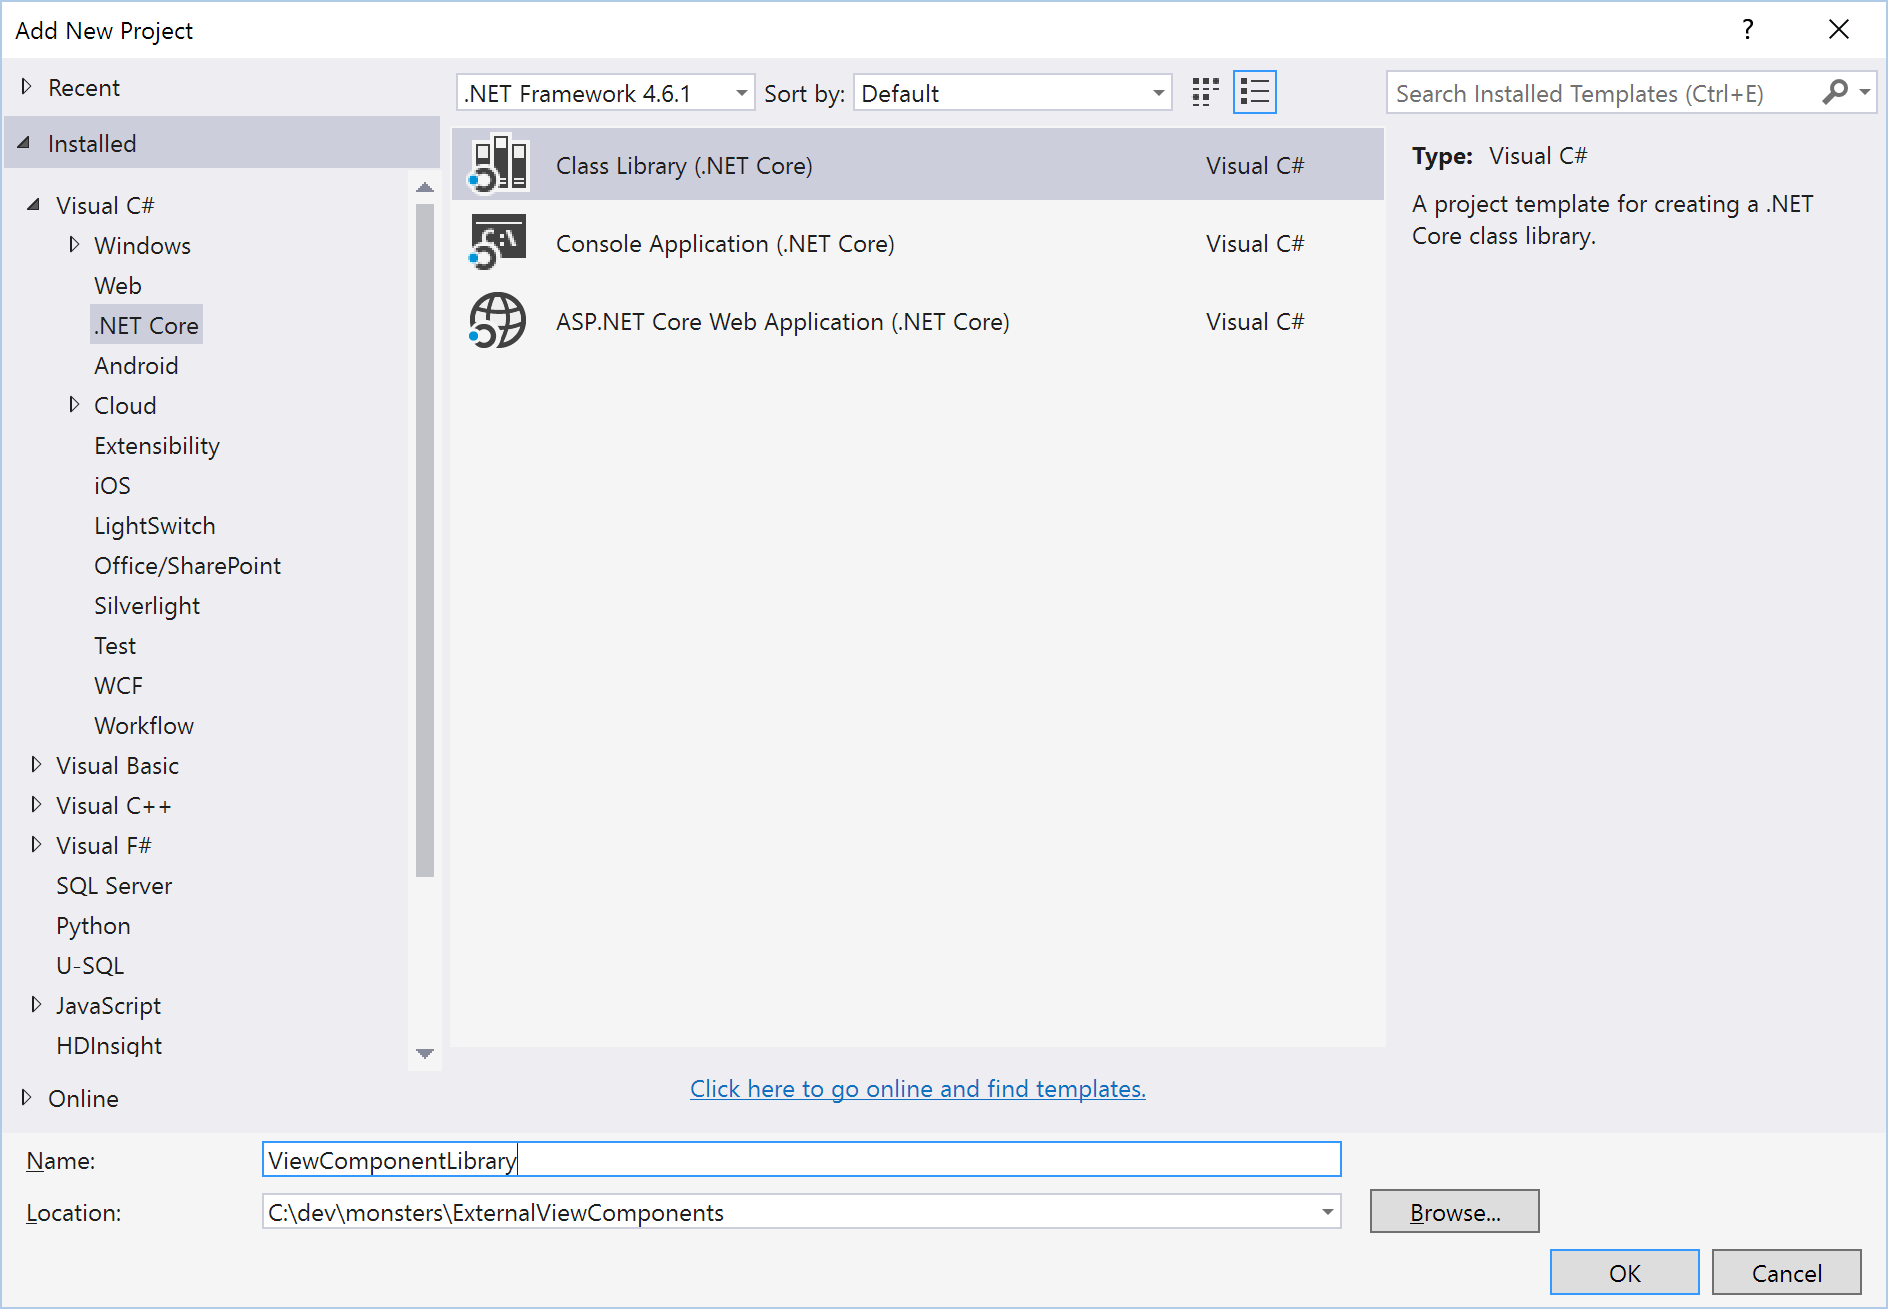This screenshot has height=1309, width=1888.
Task: Open the Location path dropdown
Action: click(1327, 1212)
